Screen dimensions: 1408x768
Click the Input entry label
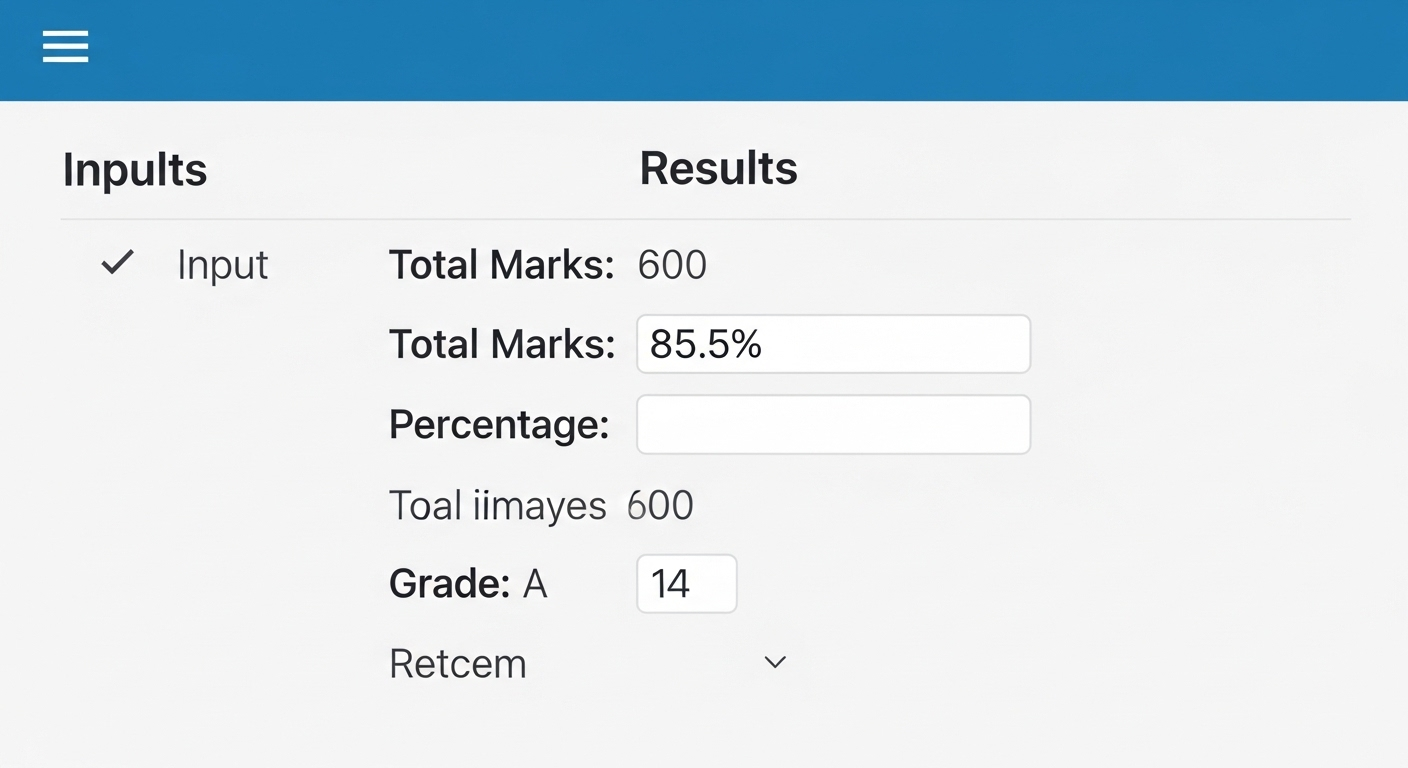coord(222,264)
